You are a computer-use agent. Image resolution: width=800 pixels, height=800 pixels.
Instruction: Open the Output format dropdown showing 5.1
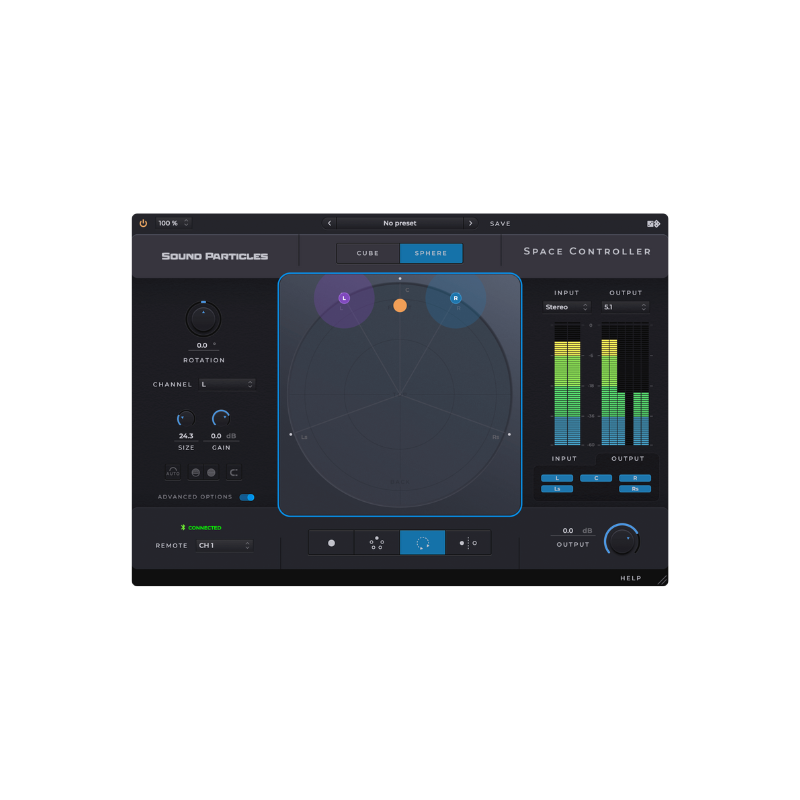tap(625, 307)
